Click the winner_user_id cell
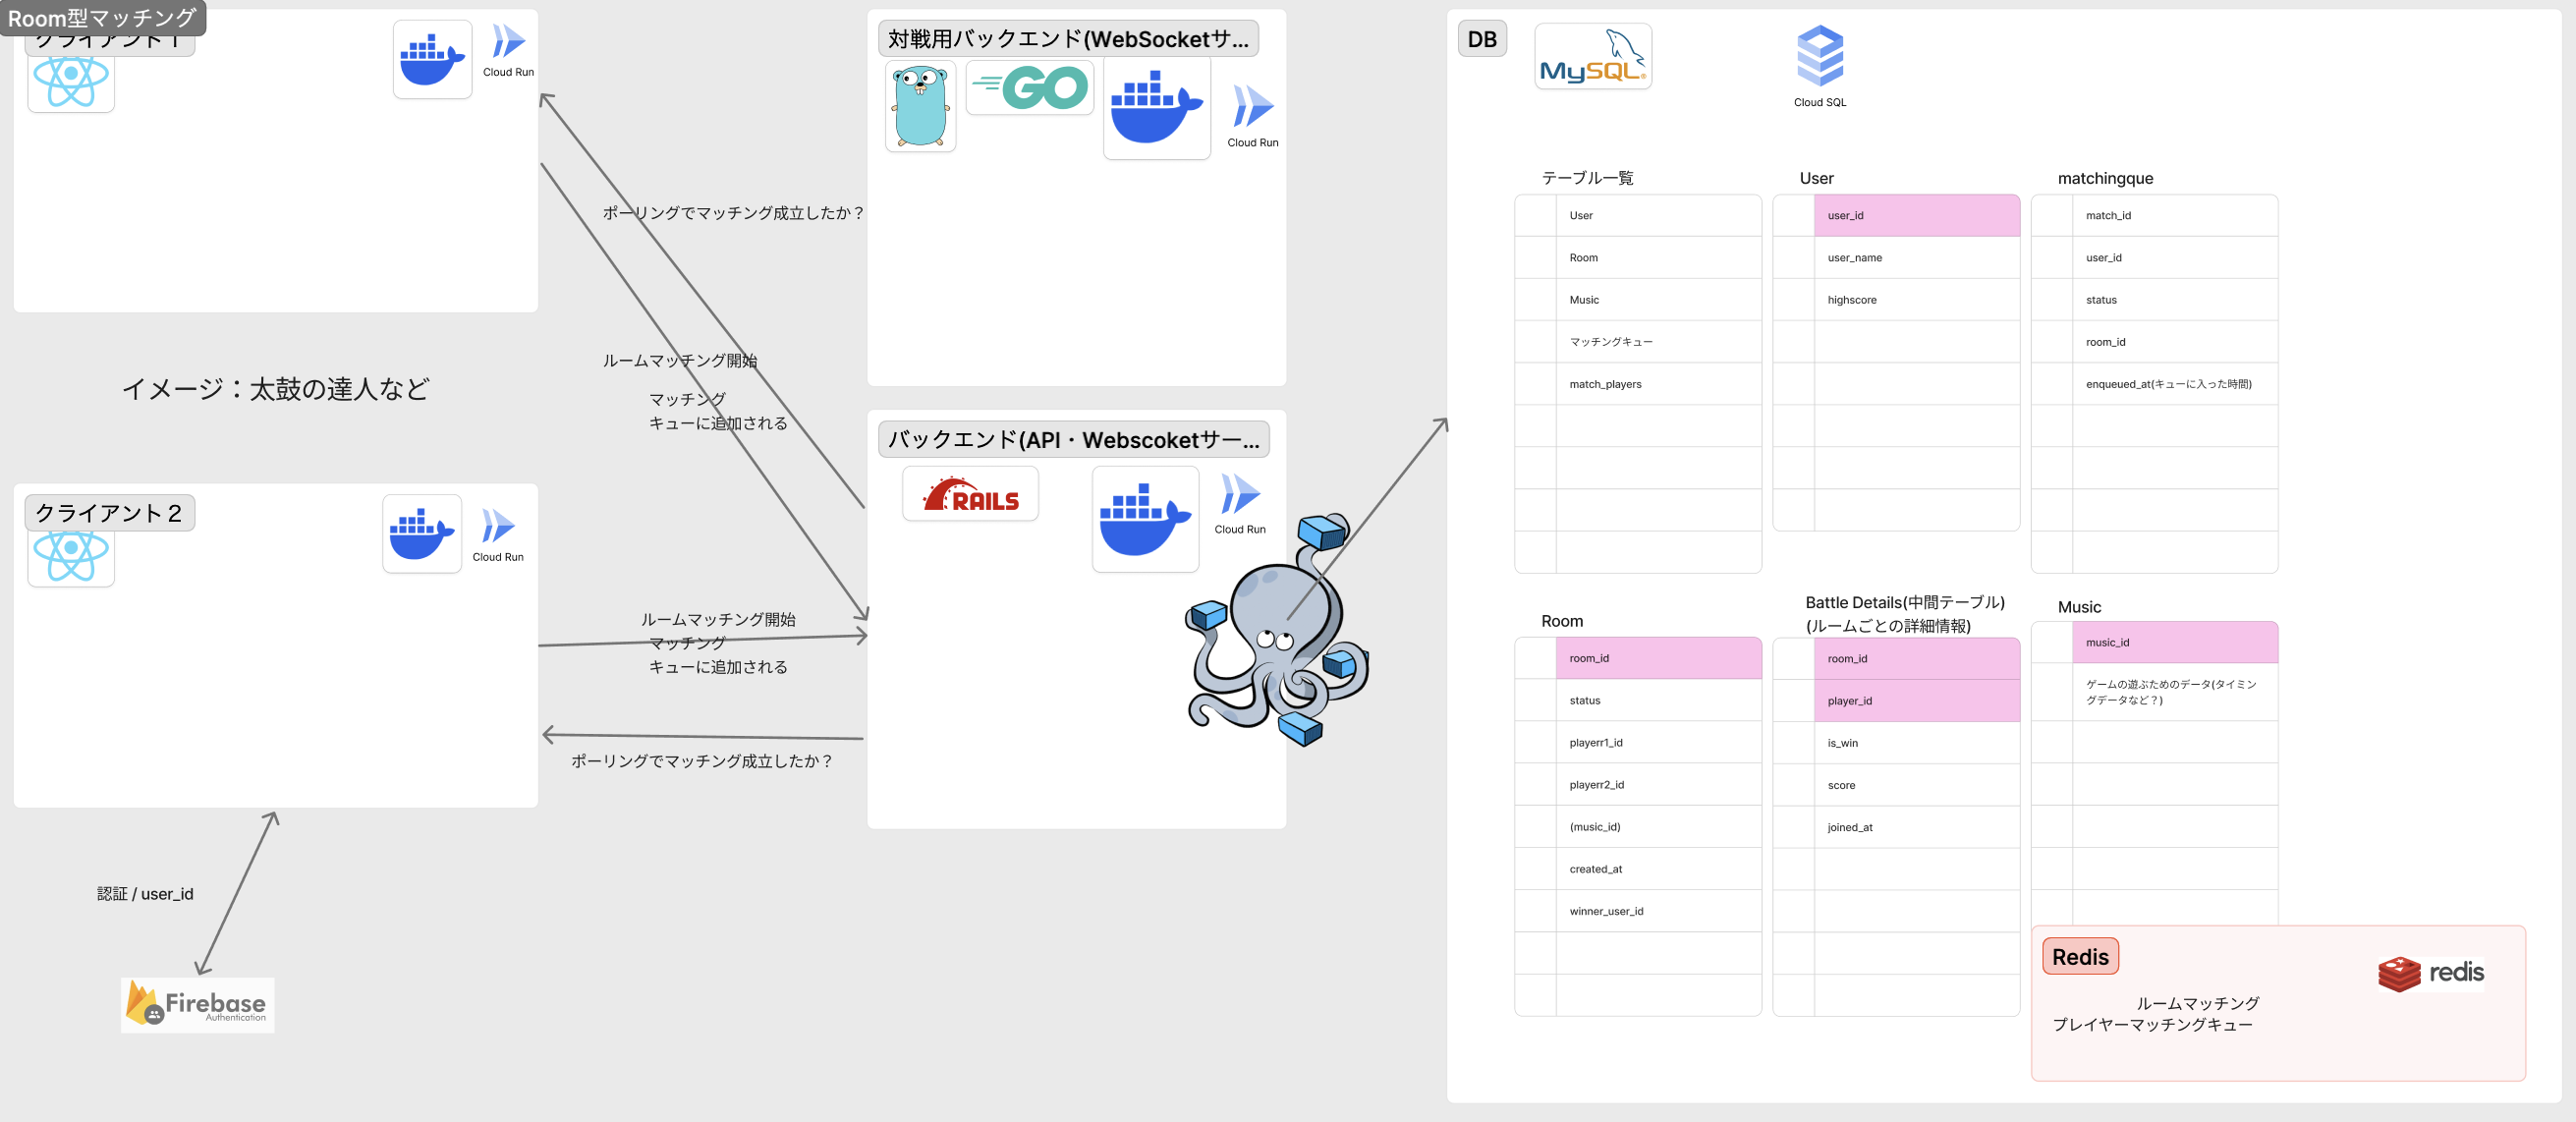This screenshot has width=2576, height=1122. (1659, 911)
